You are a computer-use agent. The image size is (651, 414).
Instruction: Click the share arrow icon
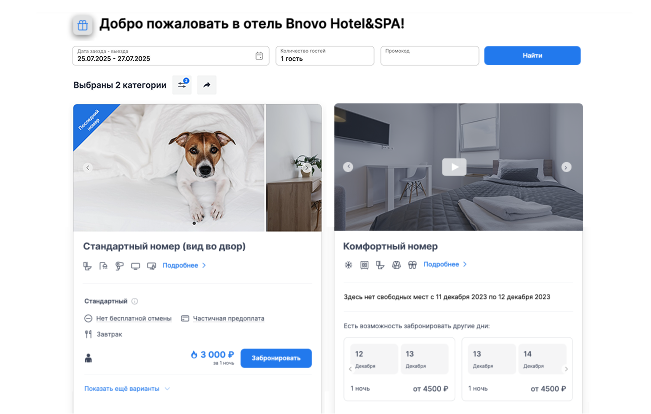coord(207,85)
